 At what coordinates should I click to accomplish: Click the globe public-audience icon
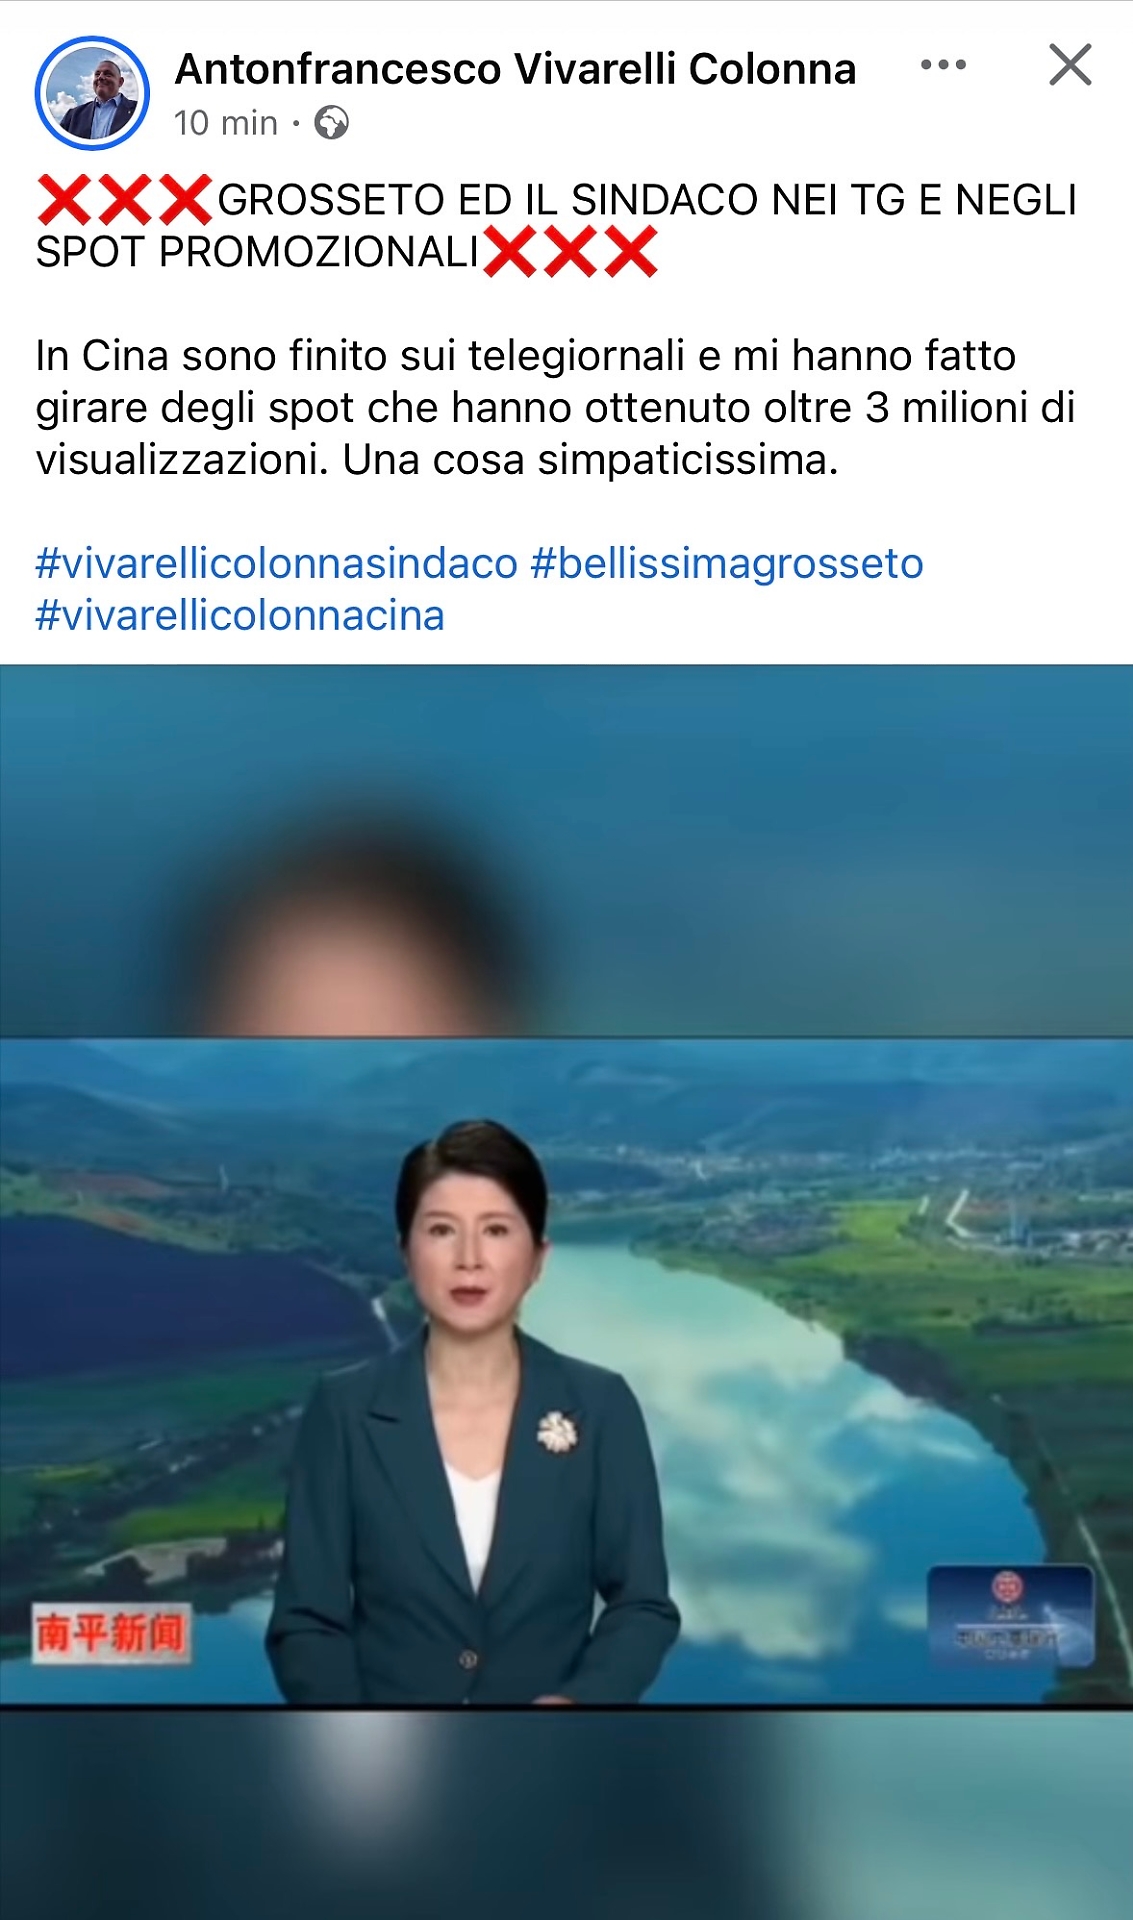[332, 123]
